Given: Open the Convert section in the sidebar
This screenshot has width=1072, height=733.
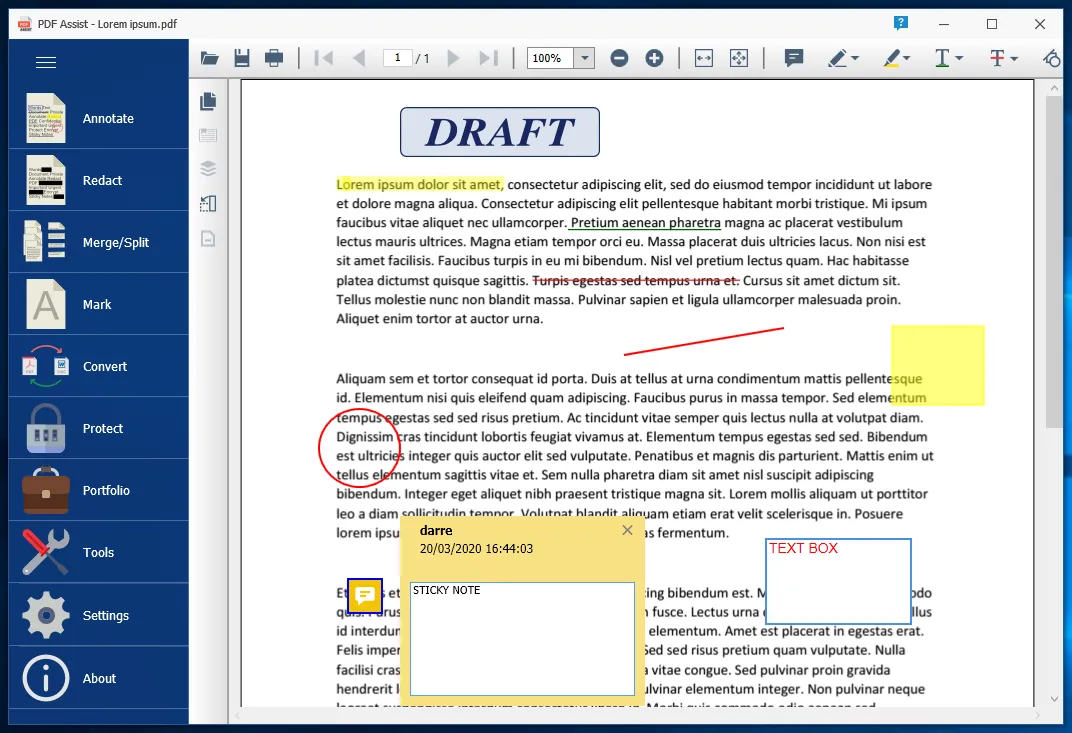Looking at the screenshot, I should [98, 367].
